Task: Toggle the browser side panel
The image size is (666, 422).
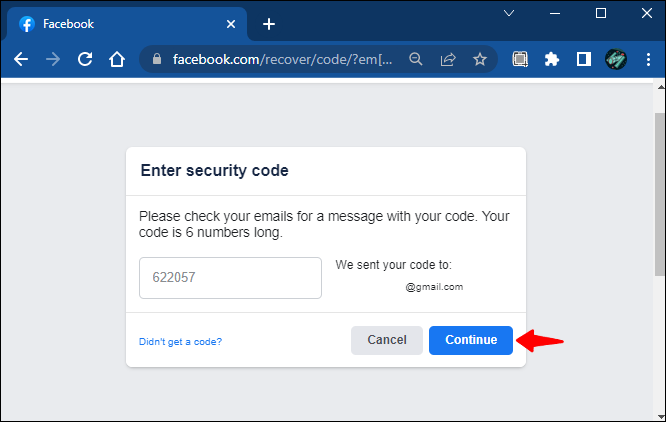Action: coord(583,59)
